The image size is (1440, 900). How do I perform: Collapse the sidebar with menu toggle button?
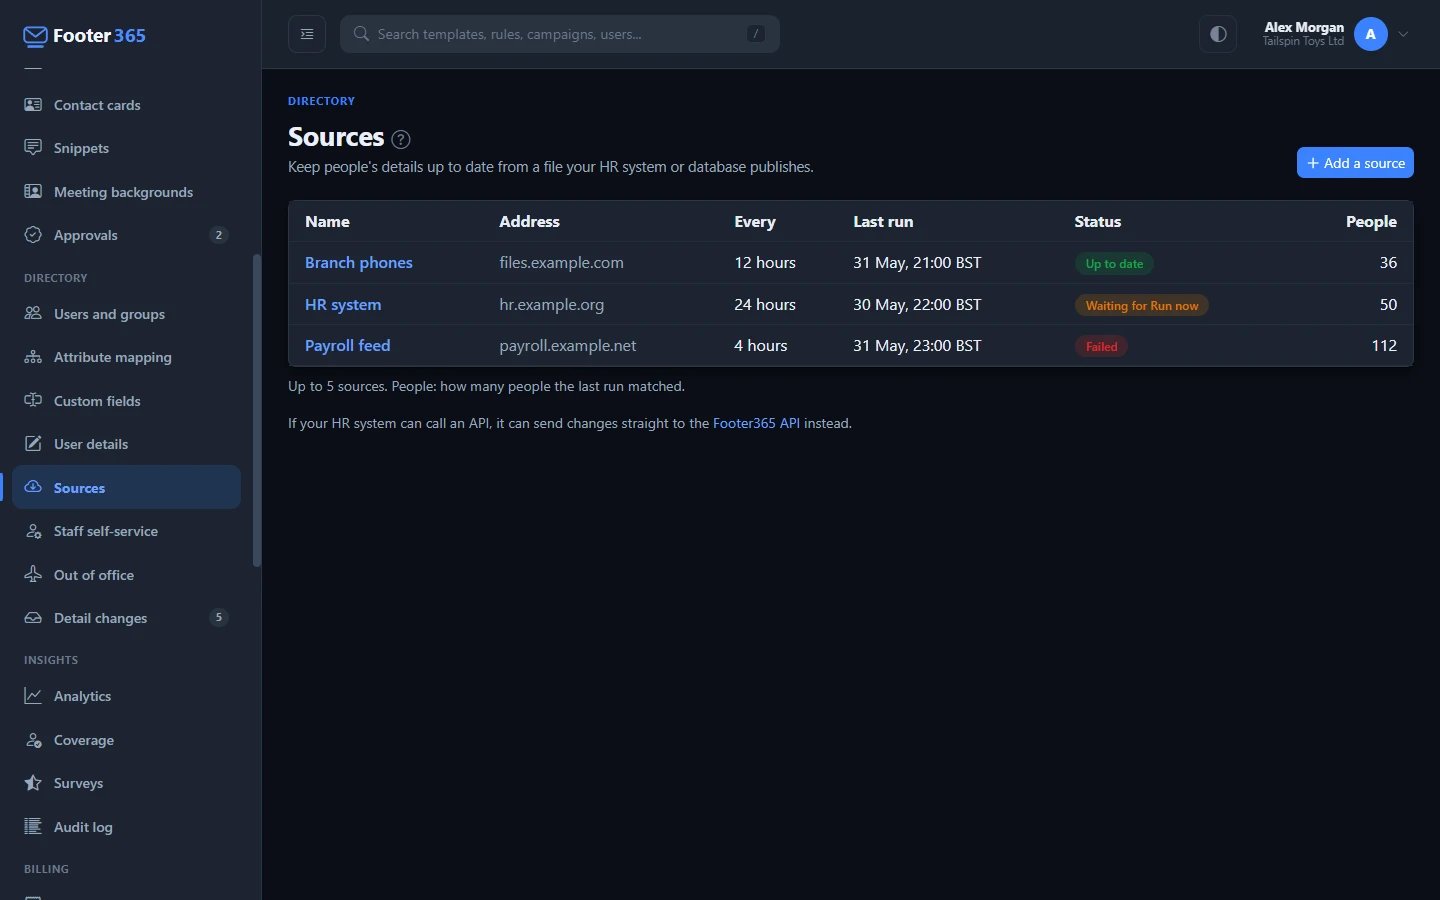tap(307, 34)
